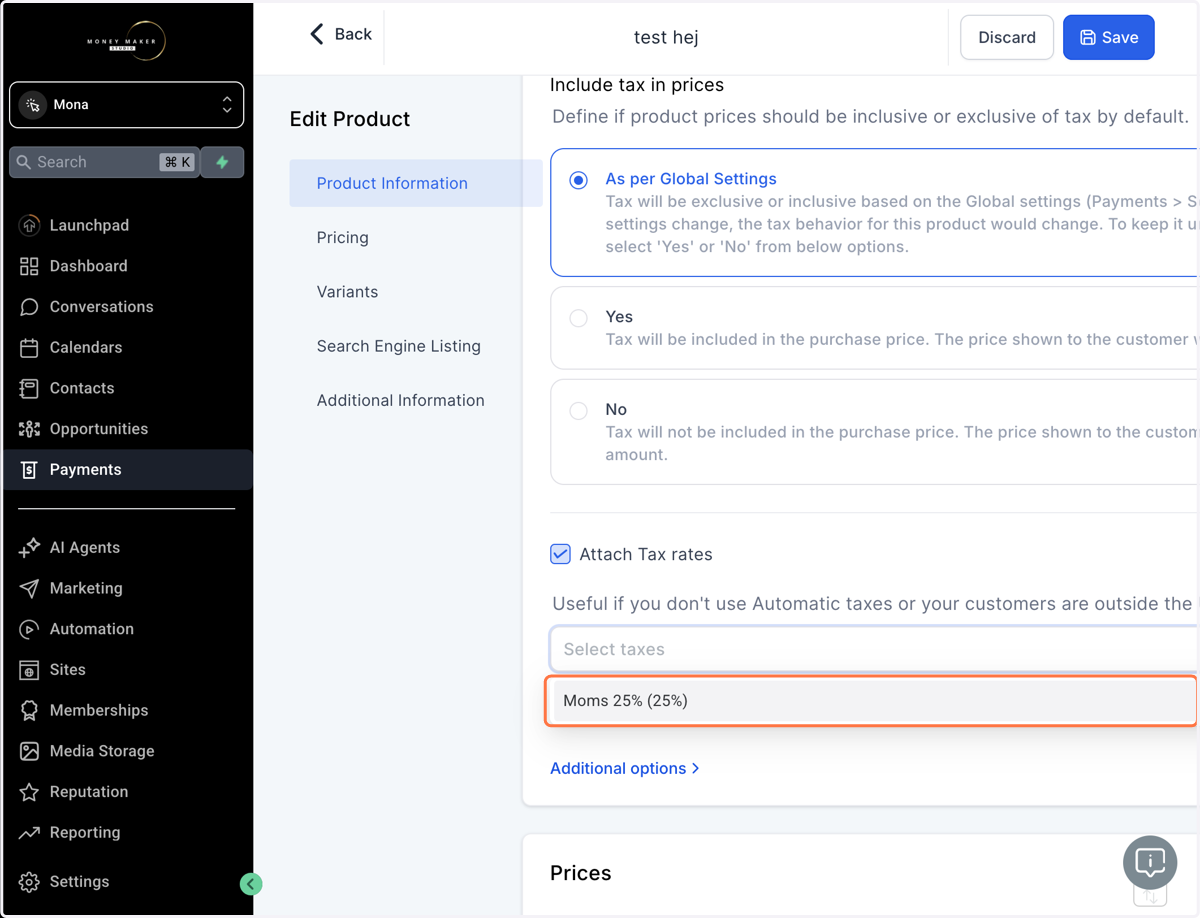Uncheck the Attach Tax rates checkbox
Viewport: 1200px width, 918px height.
click(560, 554)
